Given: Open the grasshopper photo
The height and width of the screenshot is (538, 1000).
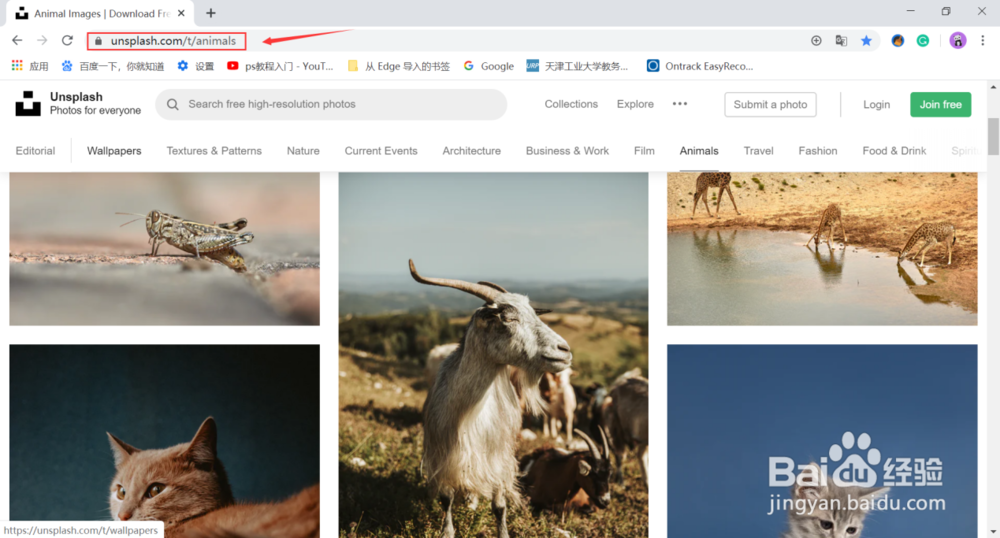Looking at the screenshot, I should coord(165,249).
